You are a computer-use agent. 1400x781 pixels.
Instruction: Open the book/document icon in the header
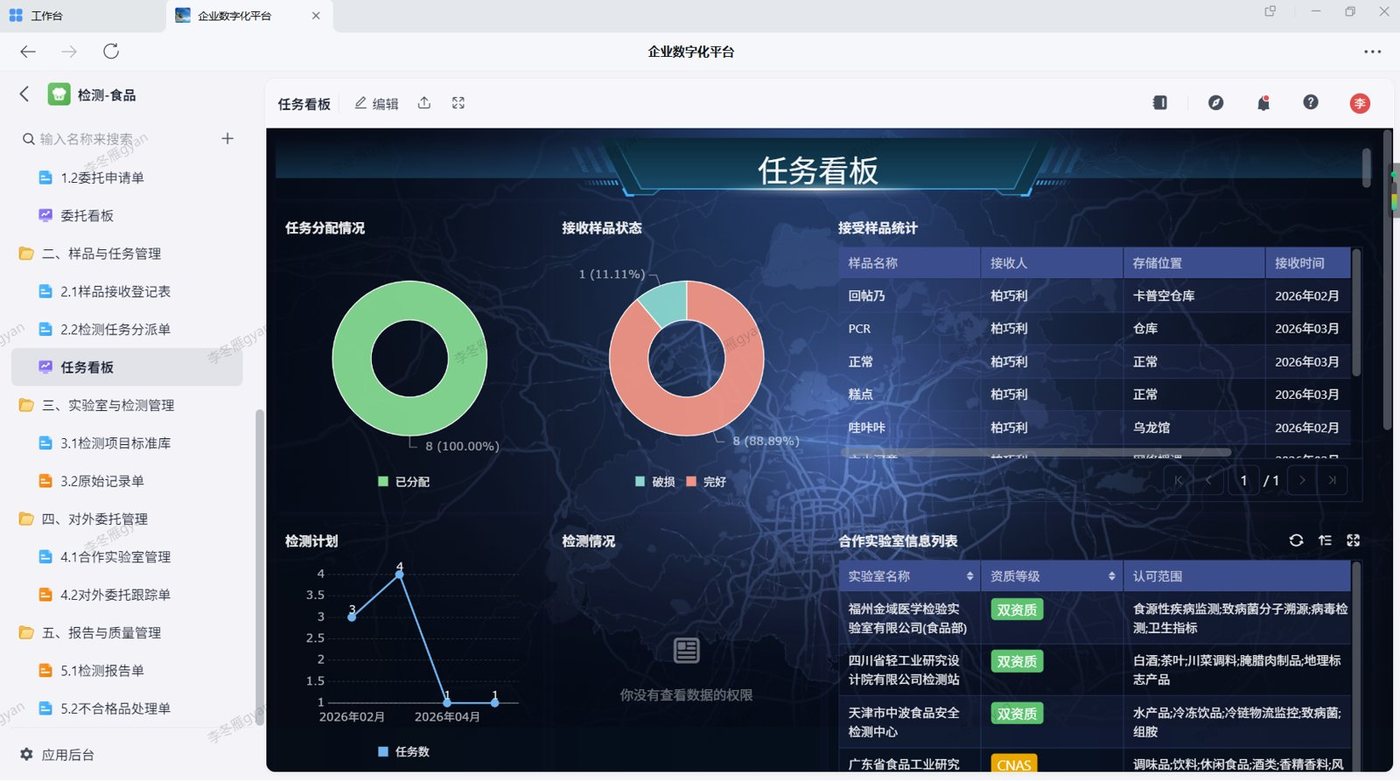pos(1160,103)
